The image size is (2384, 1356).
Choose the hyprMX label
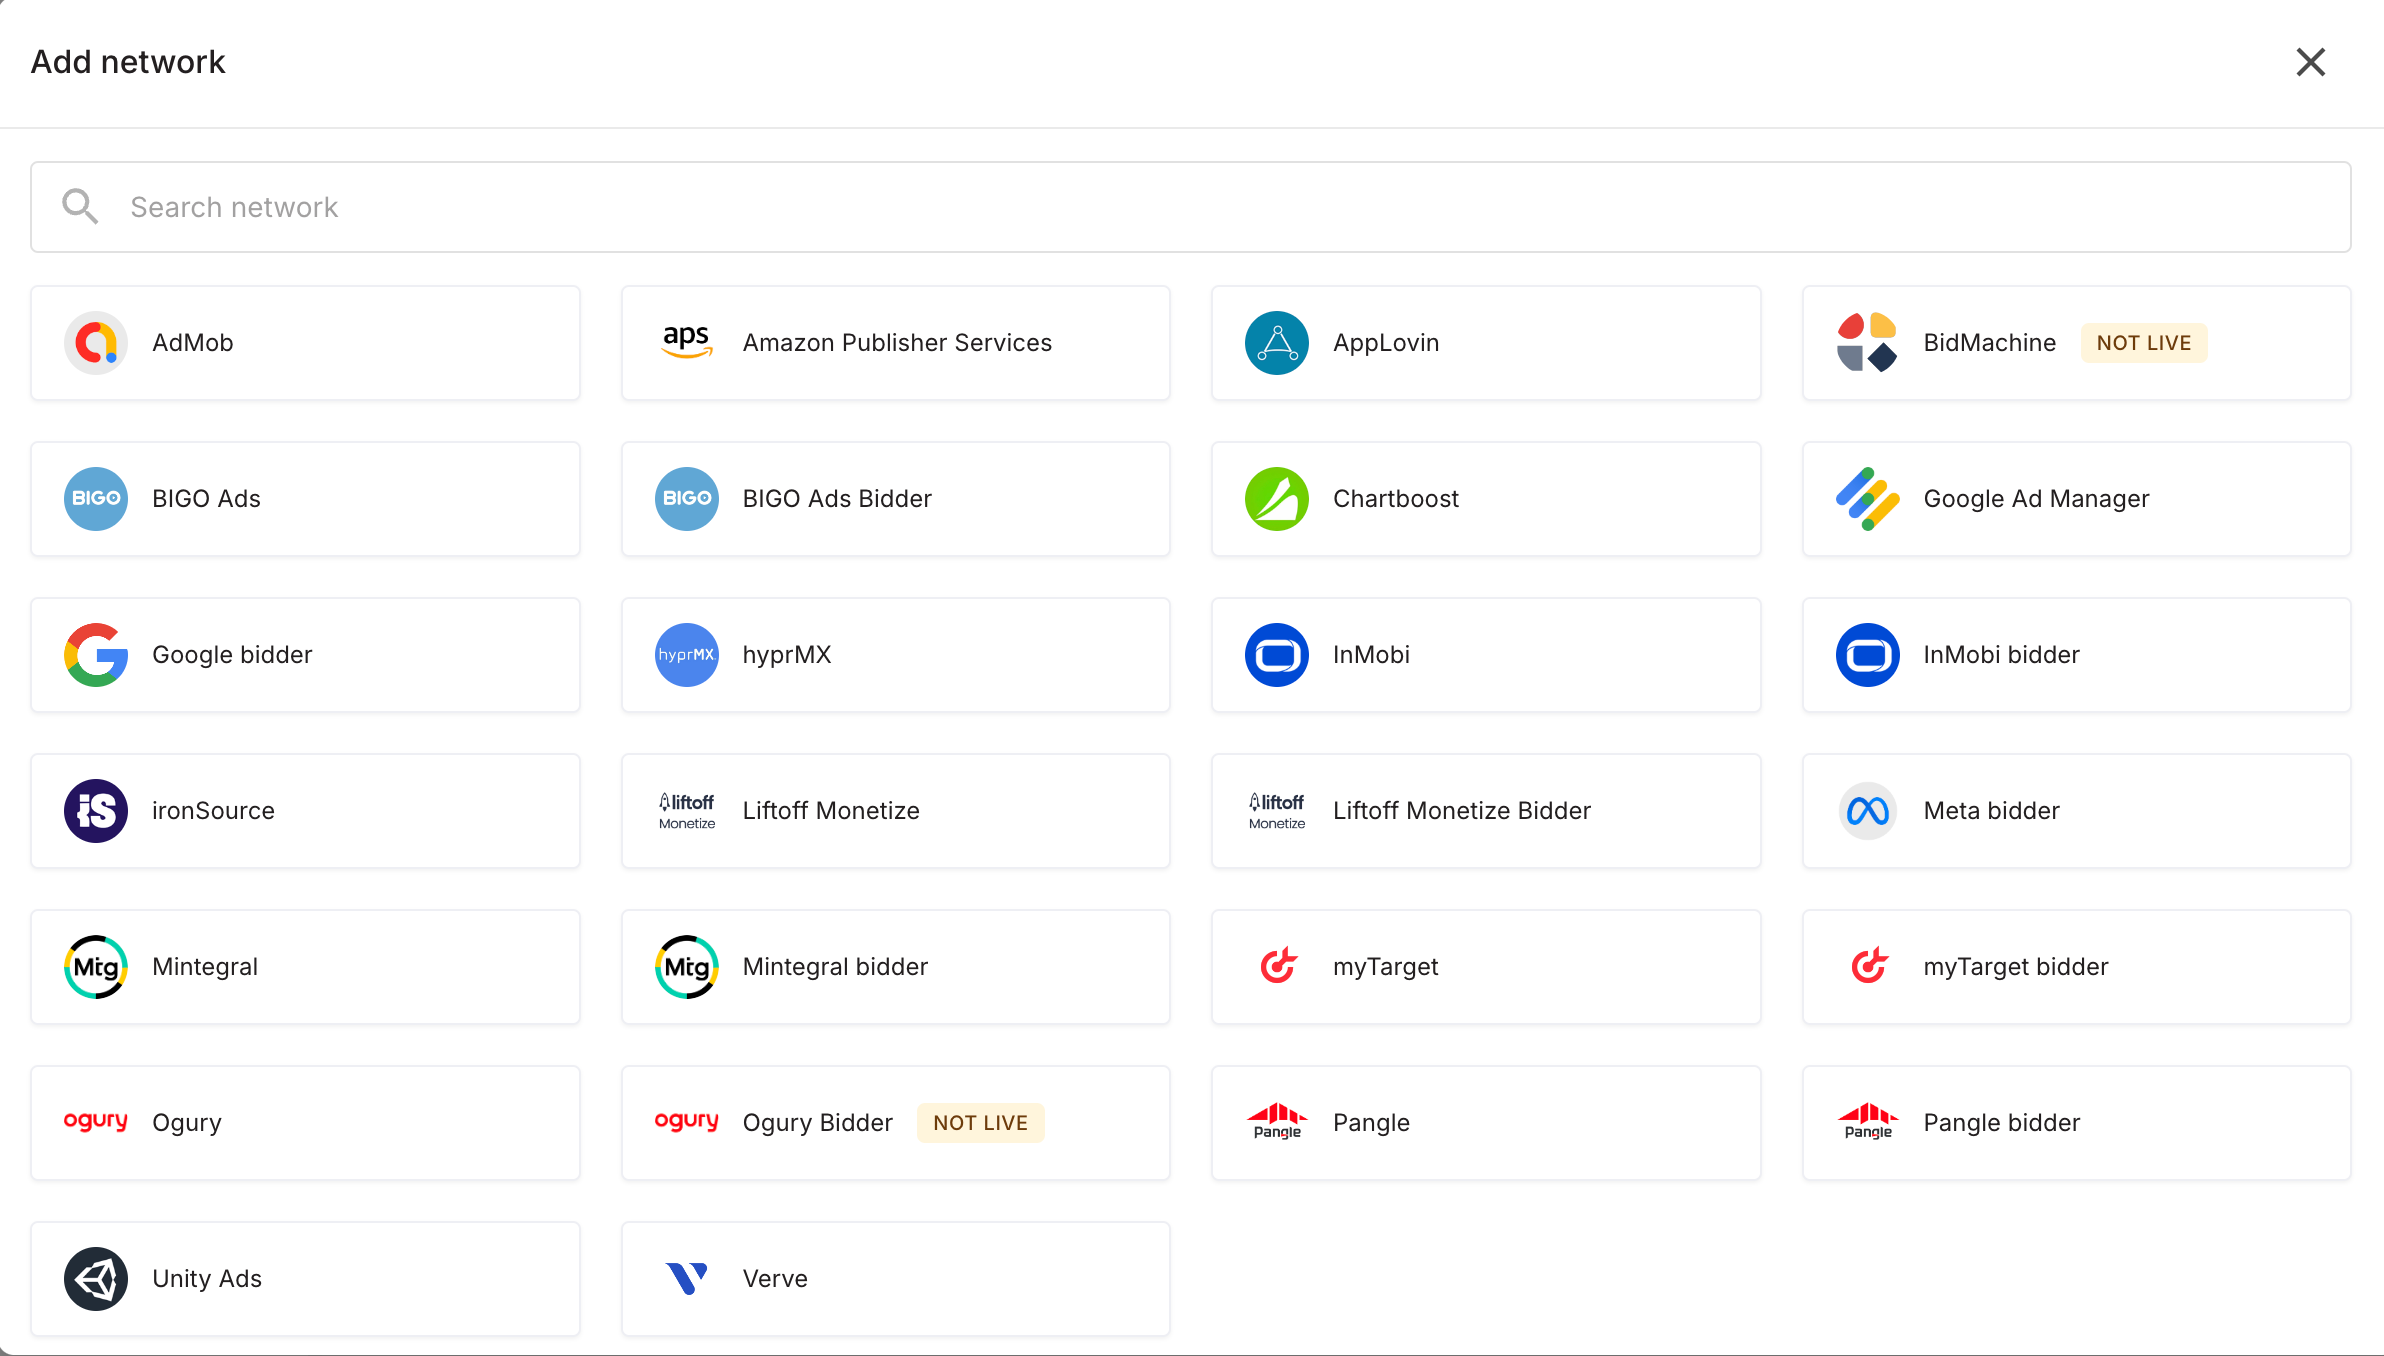tap(787, 655)
